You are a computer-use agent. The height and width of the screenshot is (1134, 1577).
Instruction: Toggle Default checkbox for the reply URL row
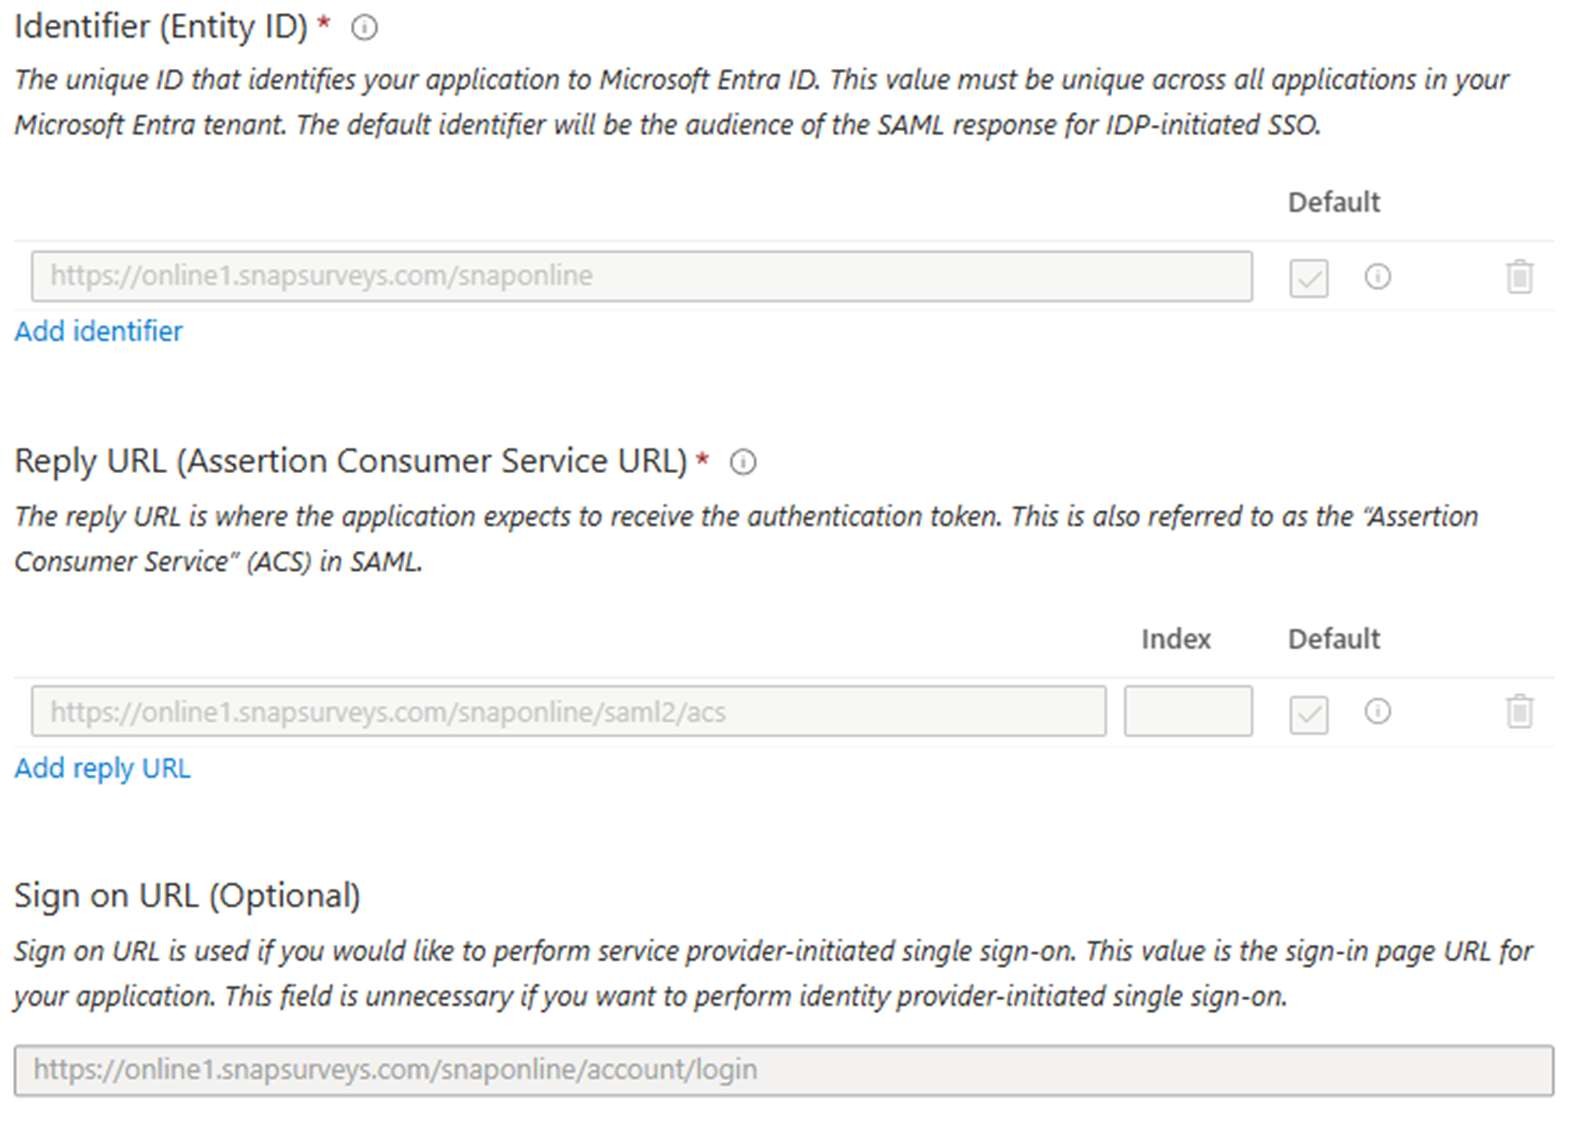[1308, 714]
